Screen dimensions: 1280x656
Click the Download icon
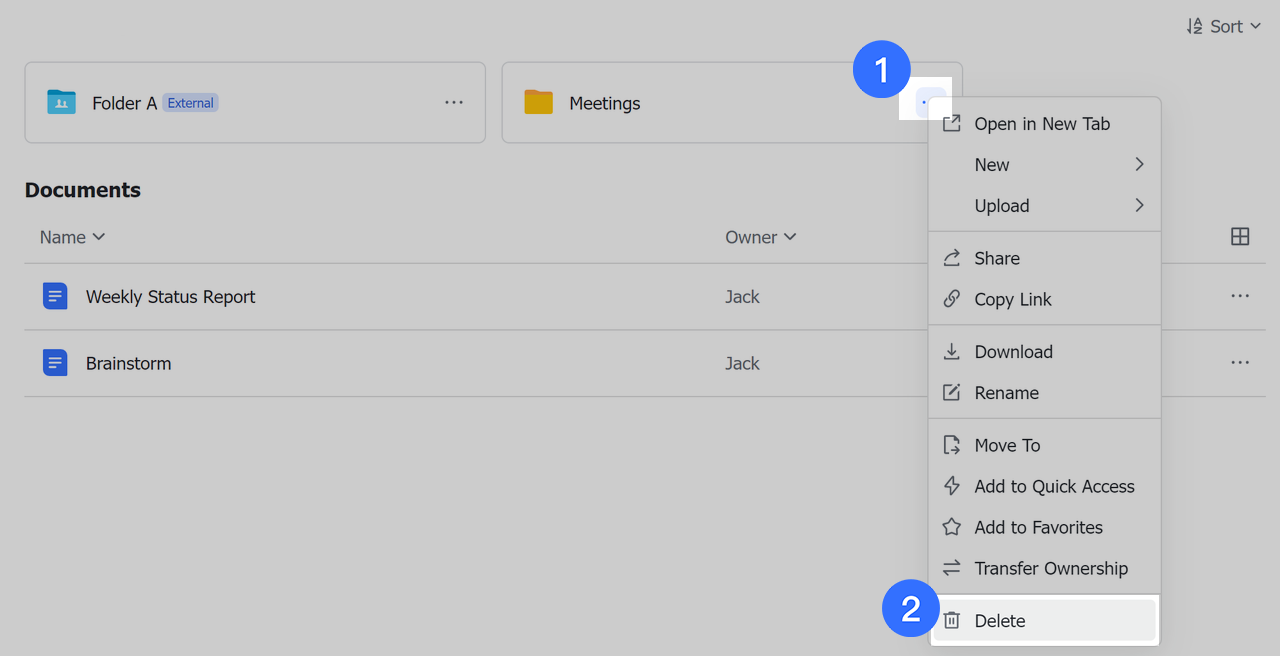(952, 351)
